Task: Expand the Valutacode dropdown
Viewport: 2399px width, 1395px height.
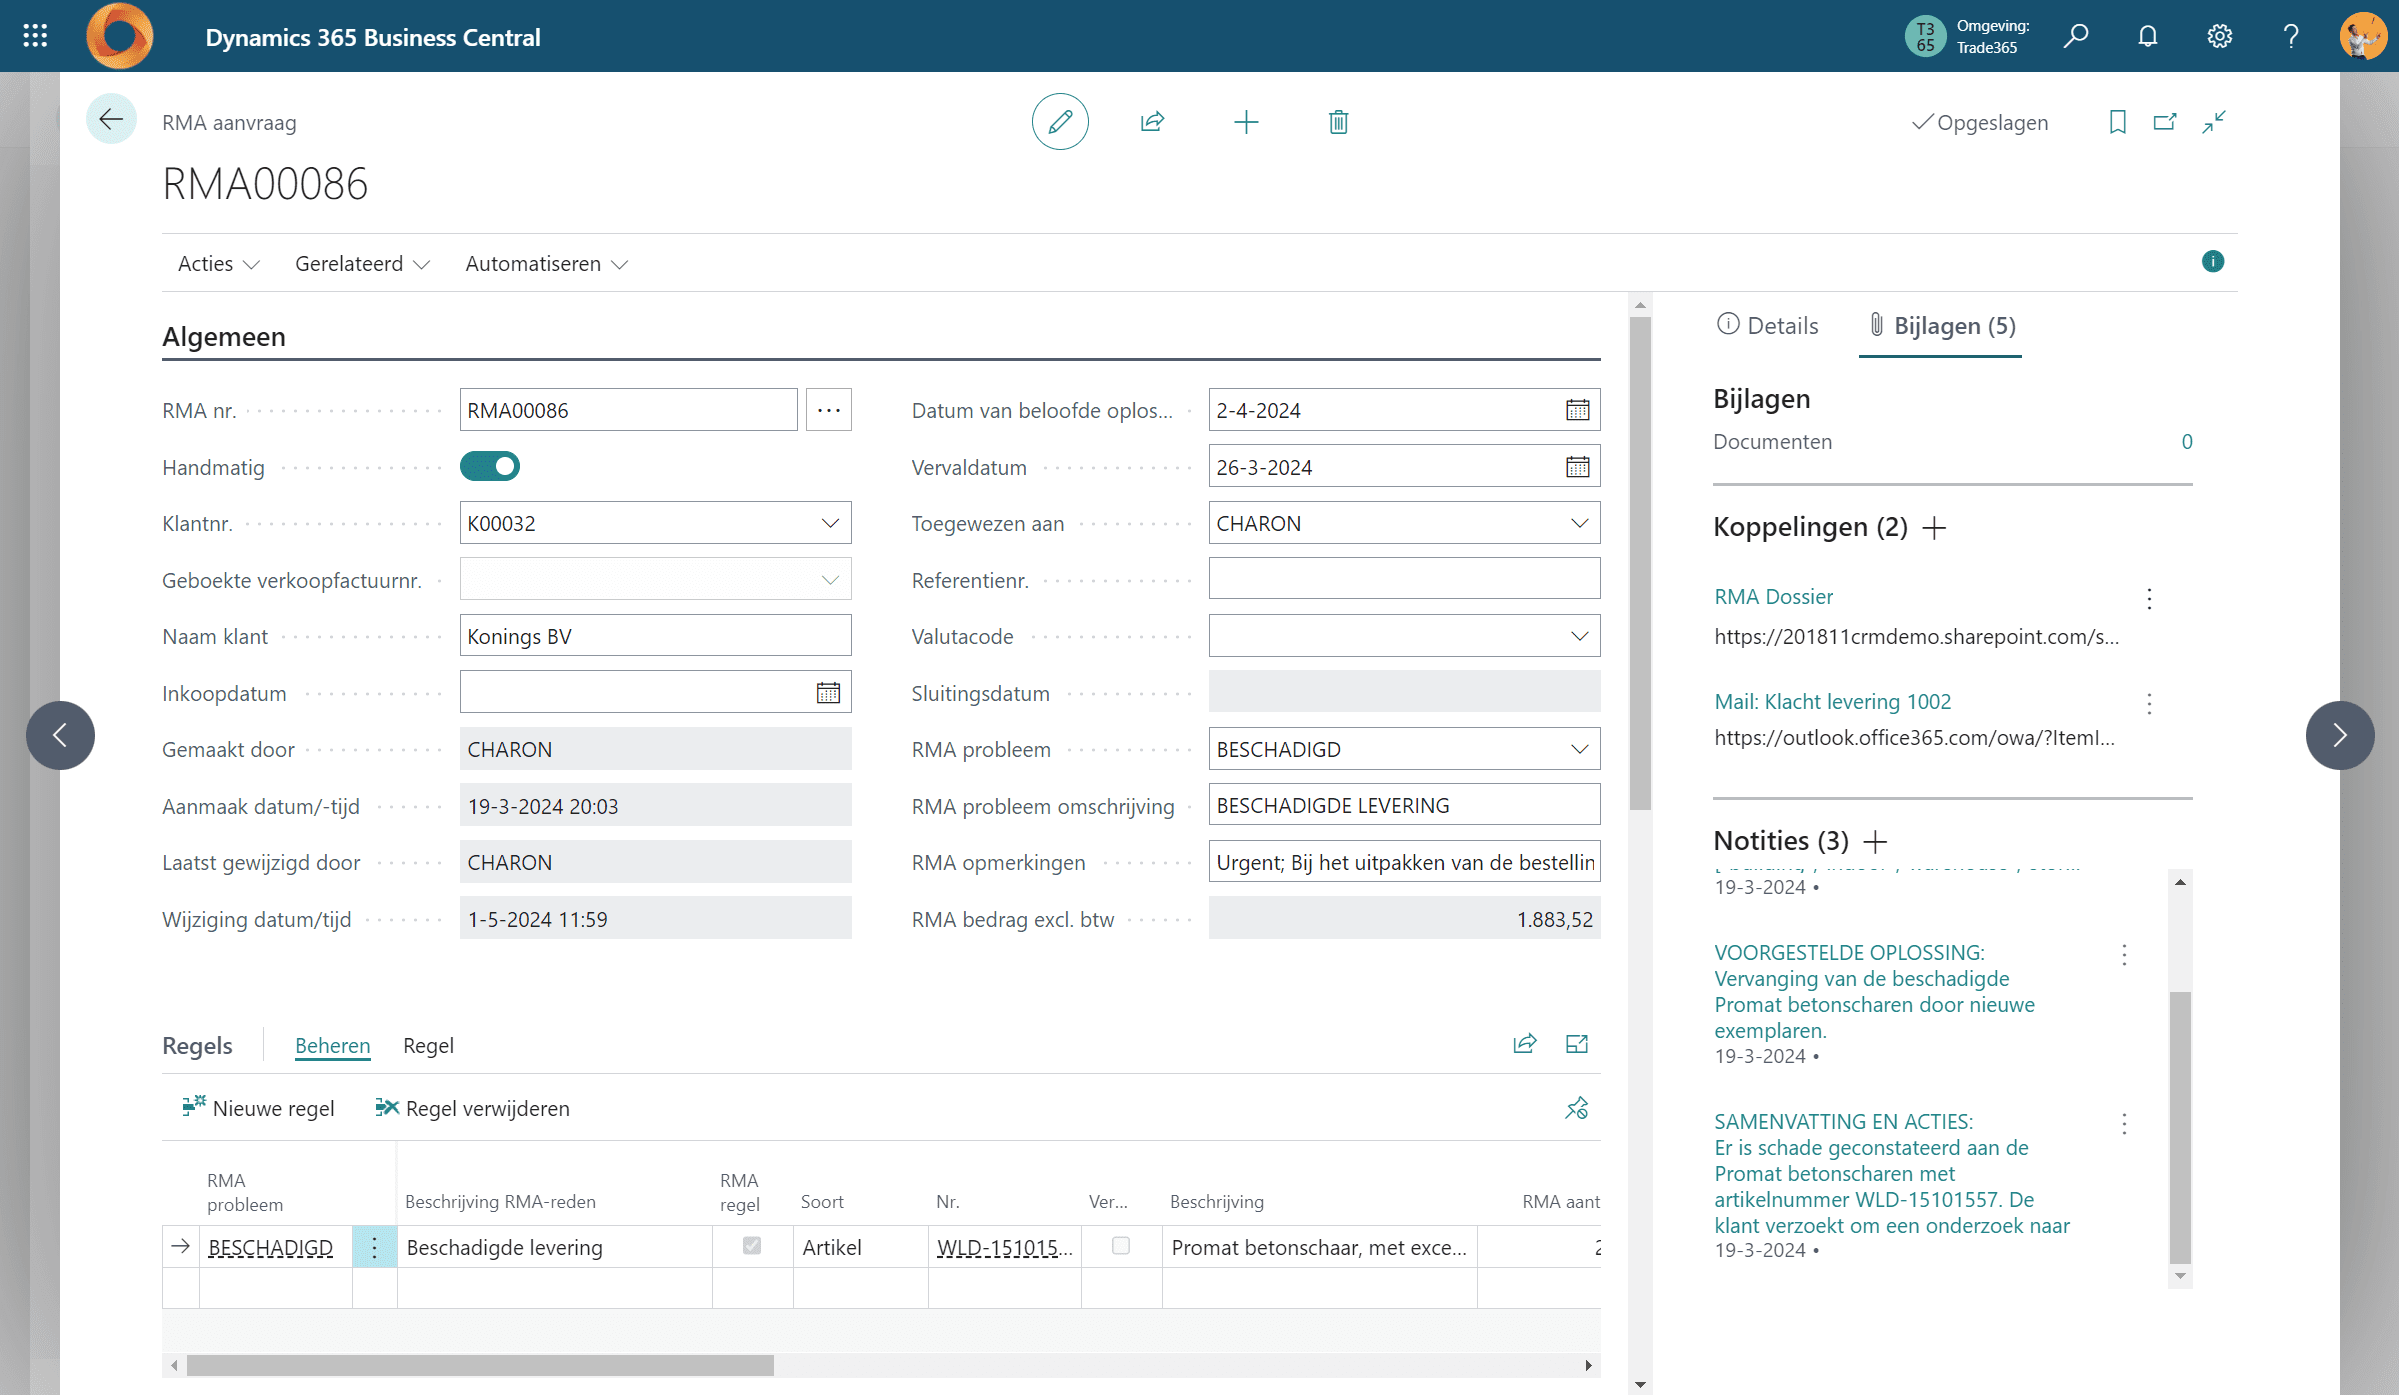Action: pyautogui.click(x=1579, y=636)
